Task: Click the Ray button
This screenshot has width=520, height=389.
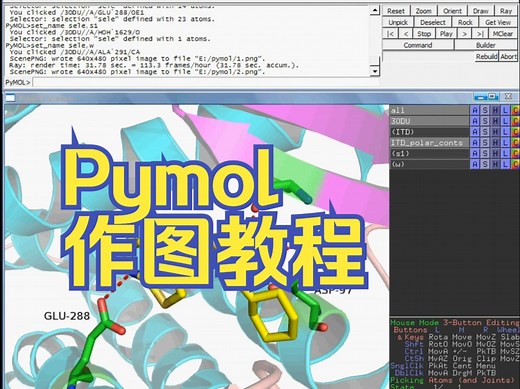Action: tap(506, 11)
